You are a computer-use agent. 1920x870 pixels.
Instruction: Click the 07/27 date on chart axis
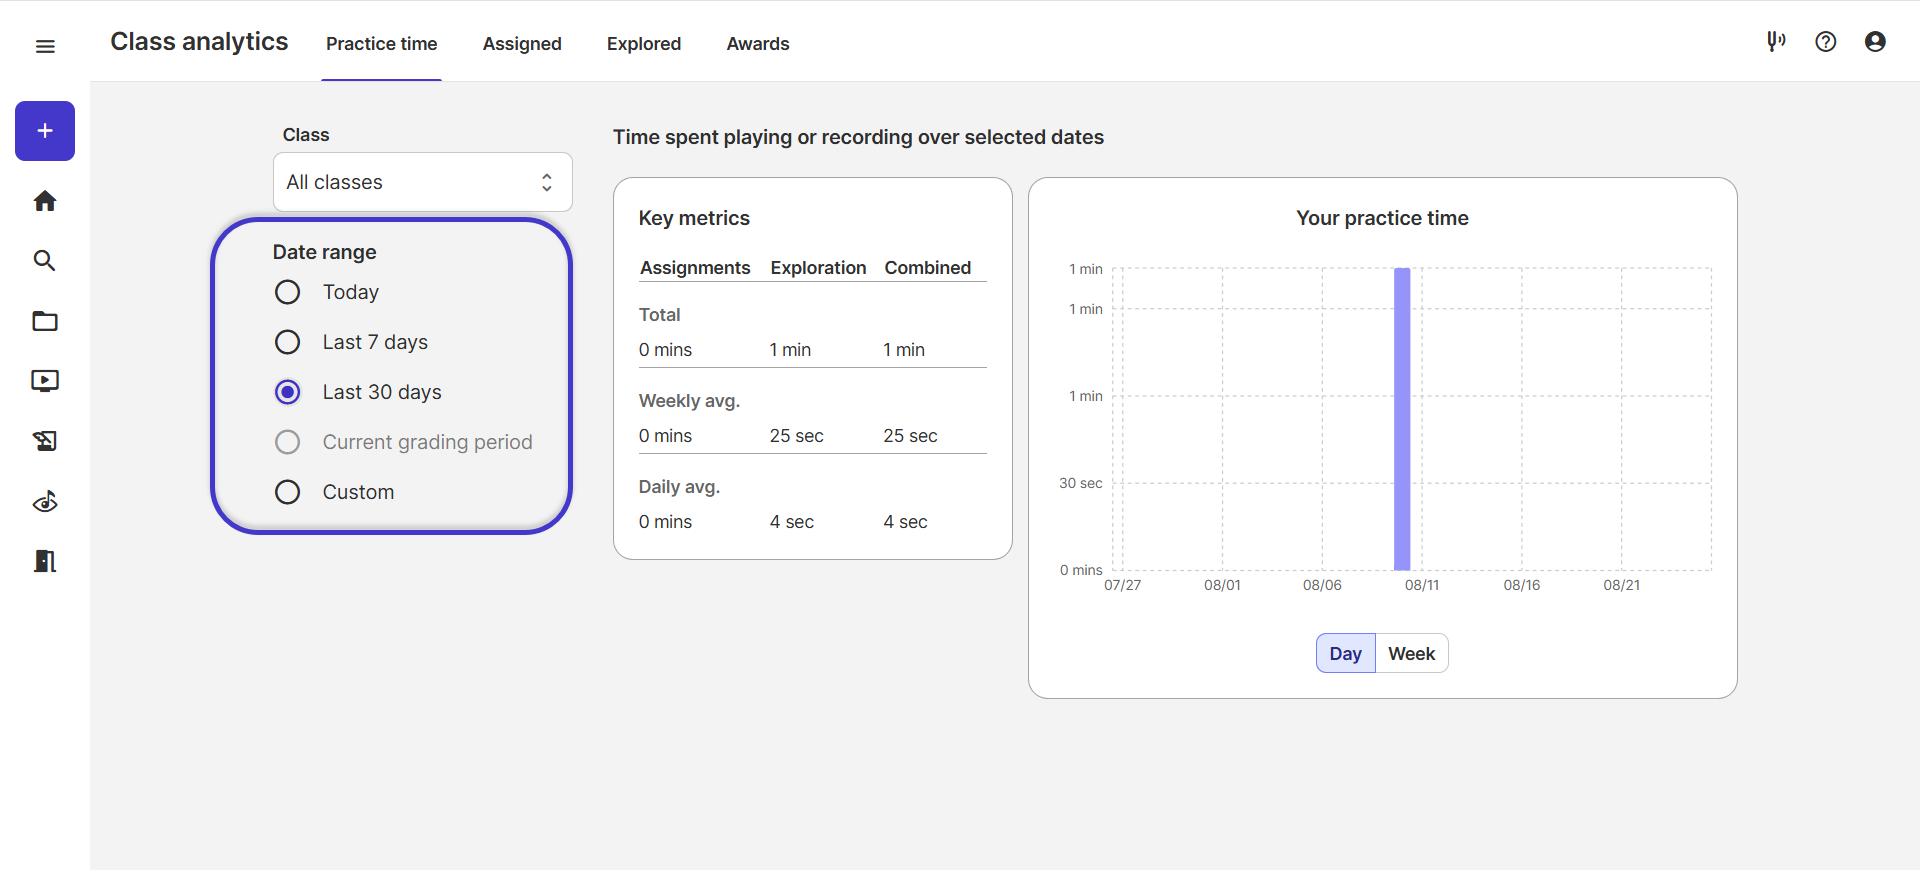pyautogui.click(x=1122, y=585)
